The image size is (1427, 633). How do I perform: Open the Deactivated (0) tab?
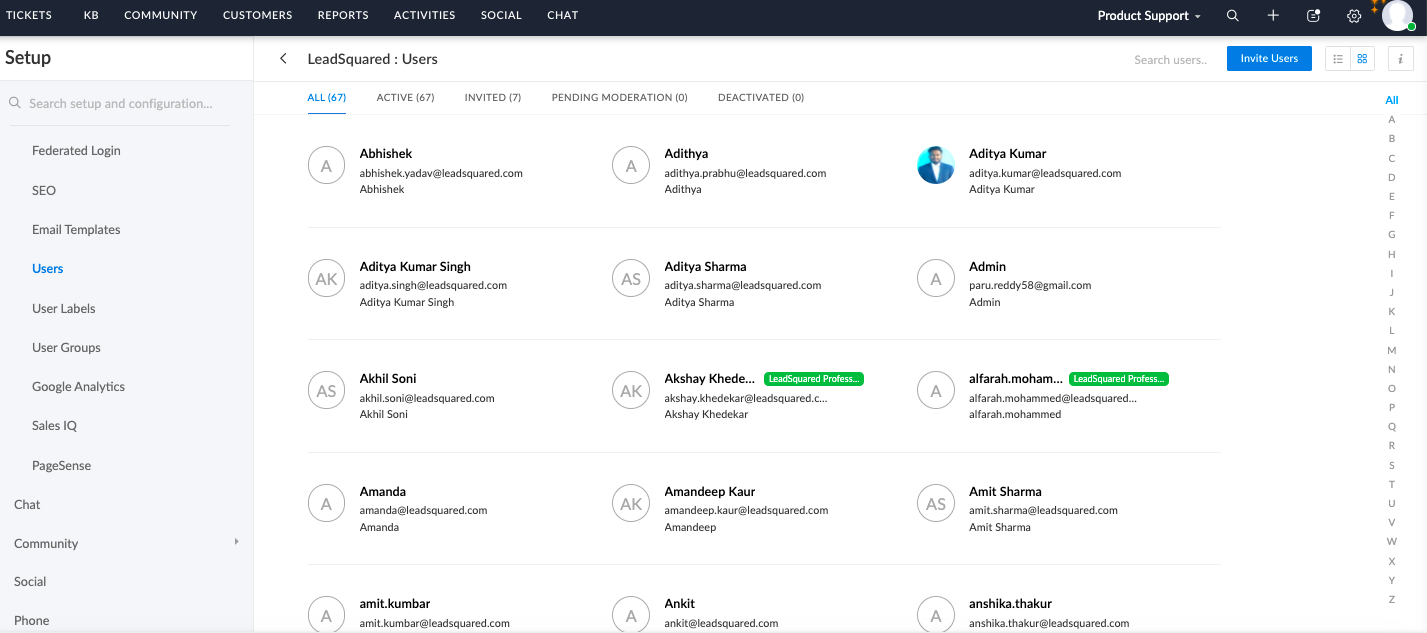(x=760, y=98)
